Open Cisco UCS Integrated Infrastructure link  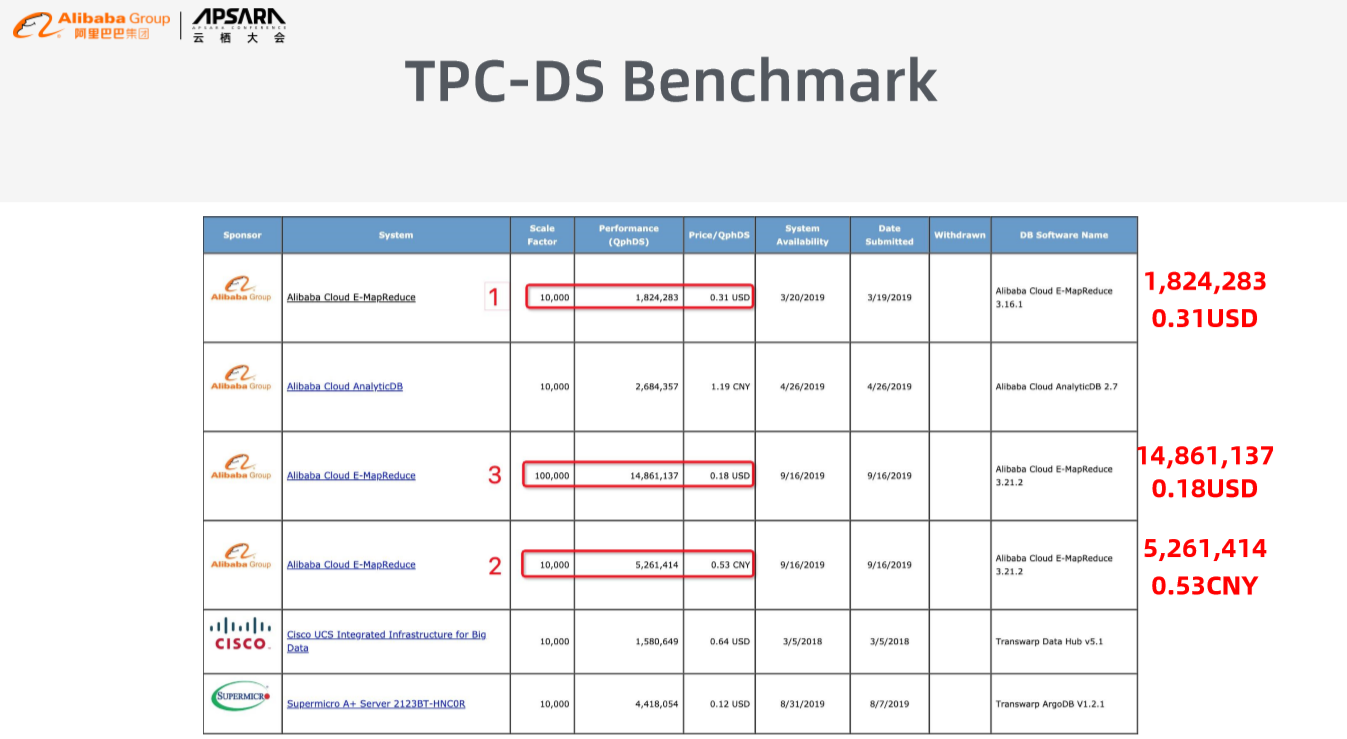pyautogui.click(x=387, y=641)
